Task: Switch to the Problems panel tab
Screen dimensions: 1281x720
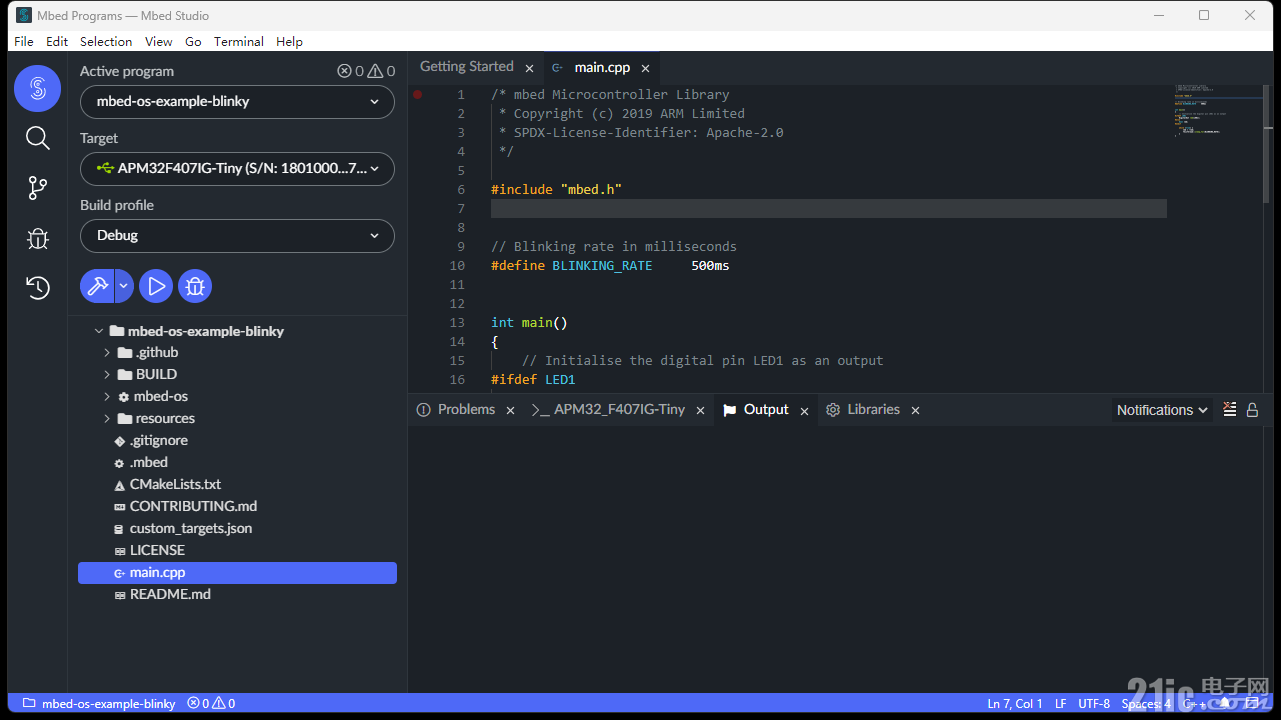Action: click(x=466, y=409)
